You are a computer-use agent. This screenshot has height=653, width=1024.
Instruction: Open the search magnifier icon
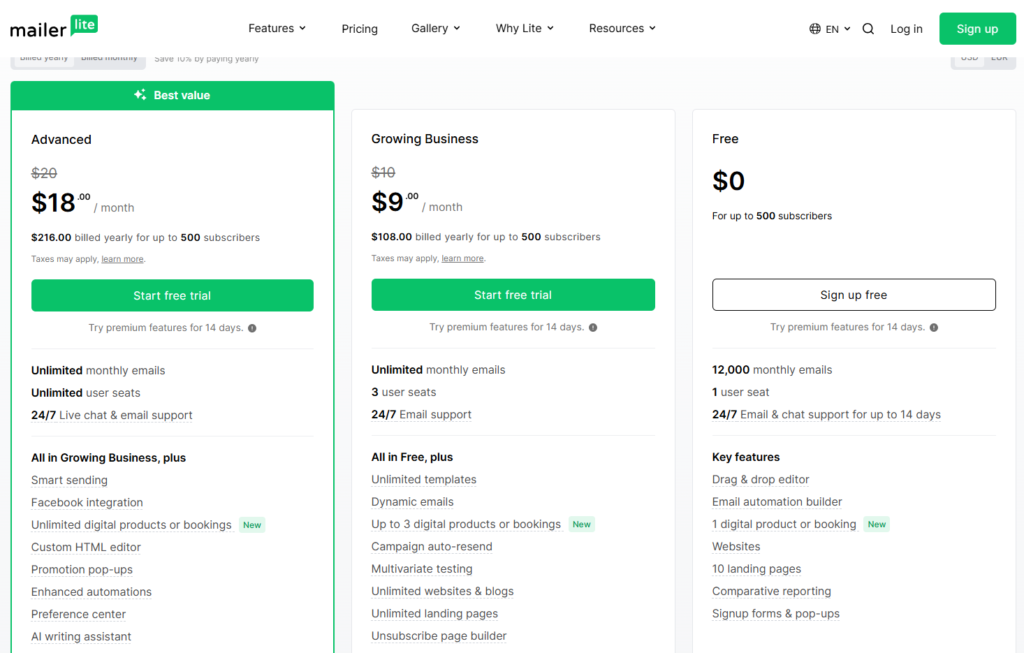pyautogui.click(x=868, y=29)
